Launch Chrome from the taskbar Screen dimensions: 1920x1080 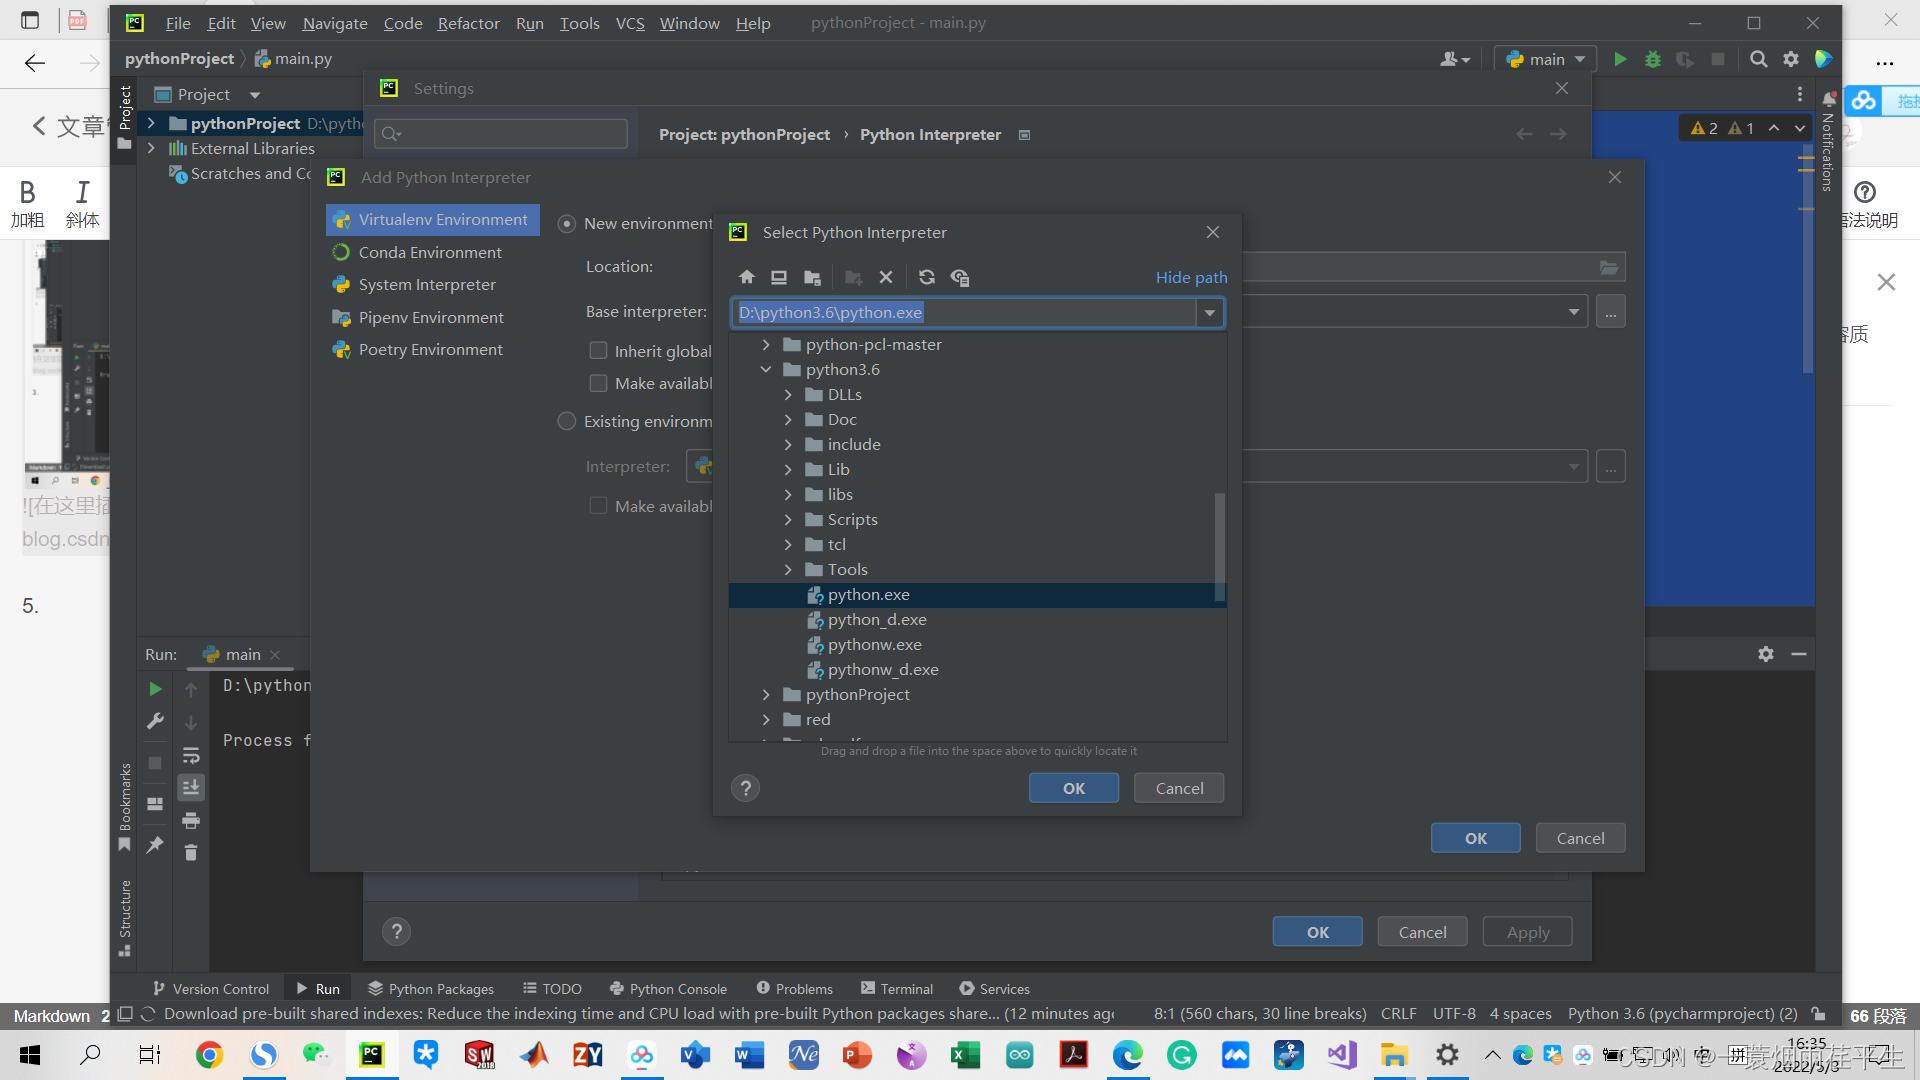click(x=209, y=1054)
